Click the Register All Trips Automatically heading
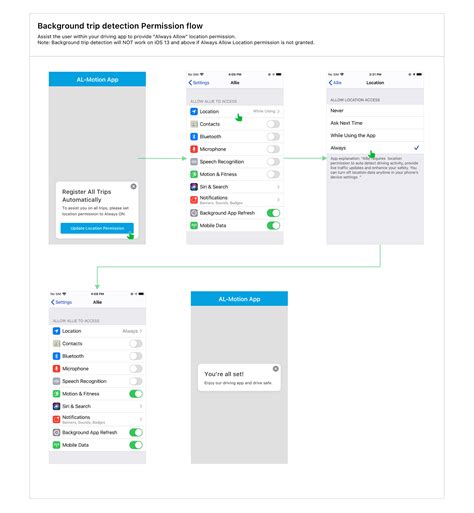474x513 pixels. pos(87,196)
